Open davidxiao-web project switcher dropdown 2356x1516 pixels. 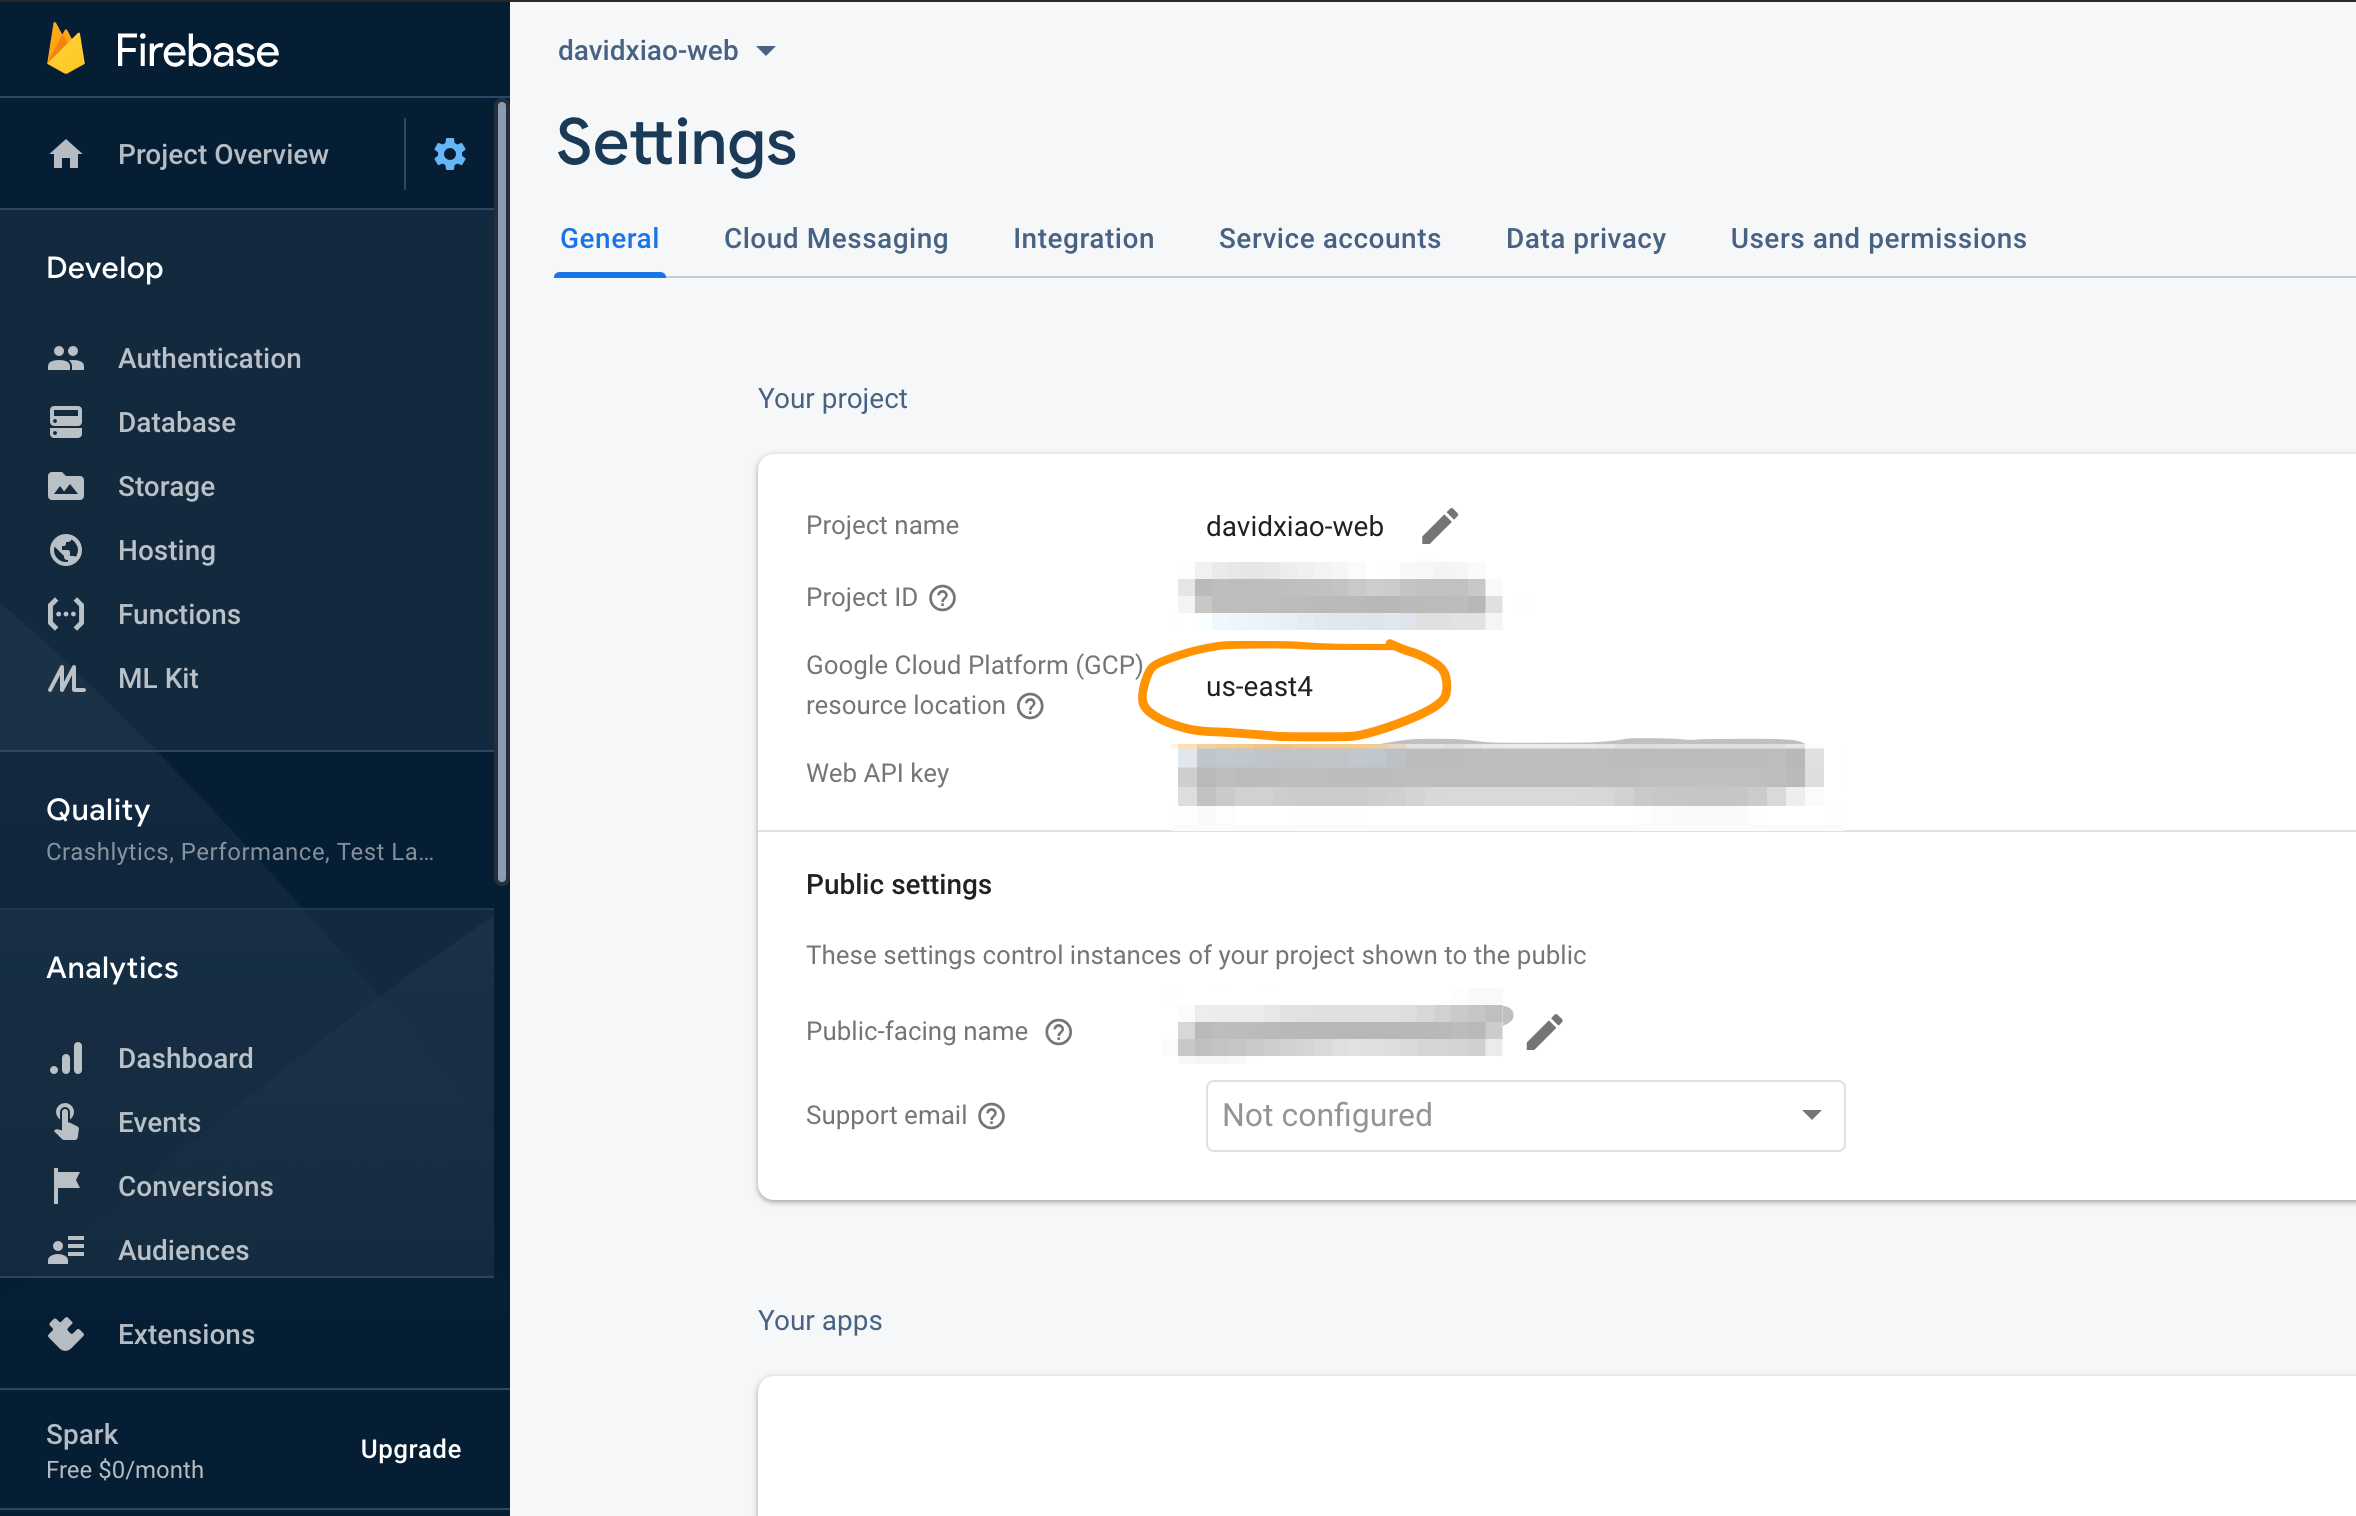point(667,50)
